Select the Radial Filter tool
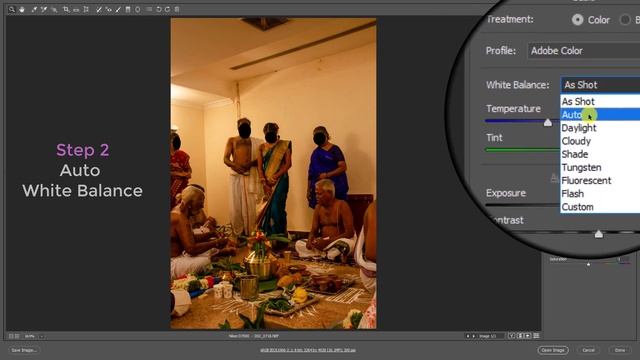 click(138, 9)
